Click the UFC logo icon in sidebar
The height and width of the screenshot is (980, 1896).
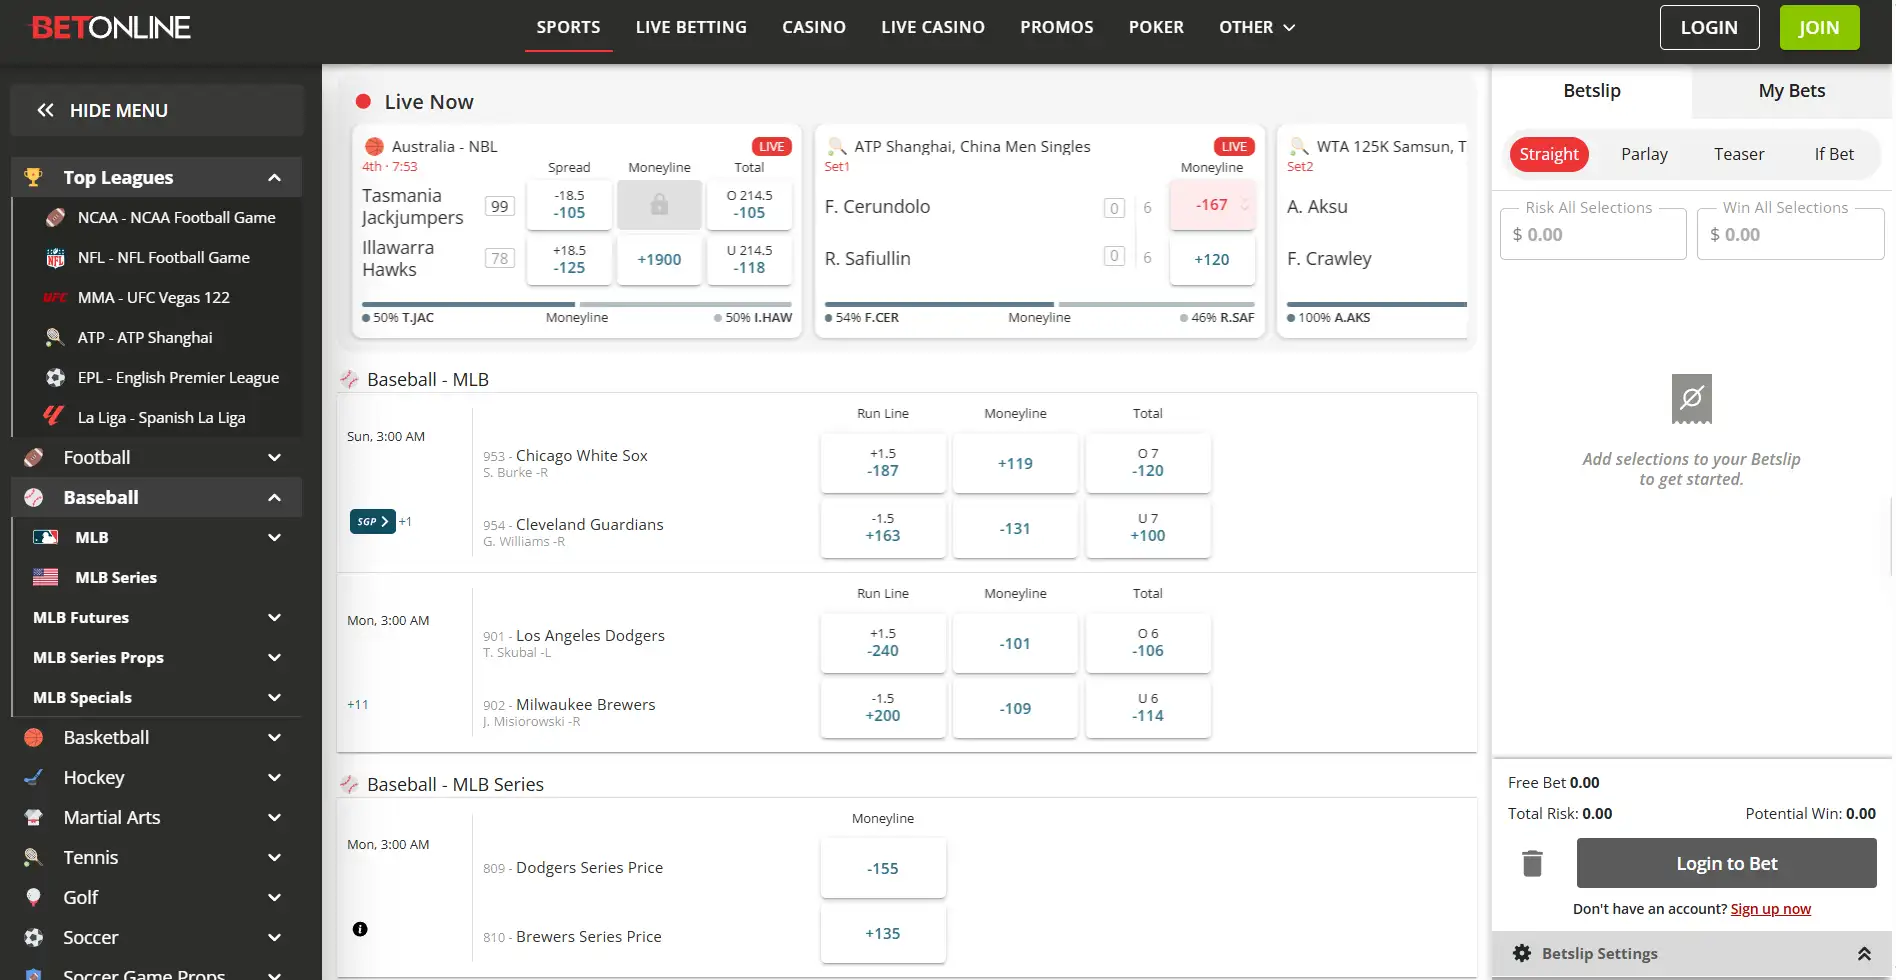55,297
